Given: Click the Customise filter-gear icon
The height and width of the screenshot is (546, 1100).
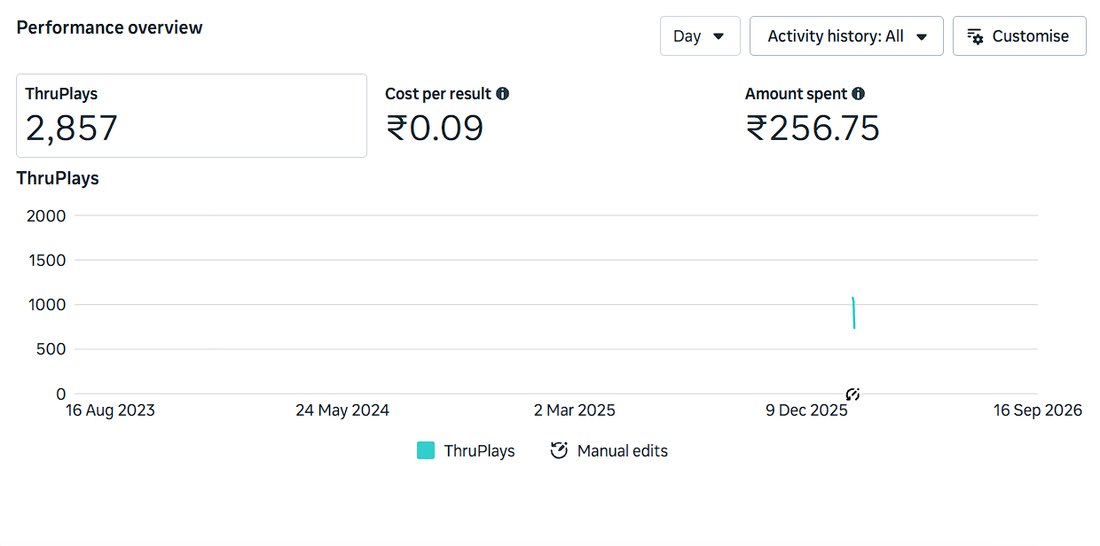Looking at the screenshot, I should [x=975, y=36].
